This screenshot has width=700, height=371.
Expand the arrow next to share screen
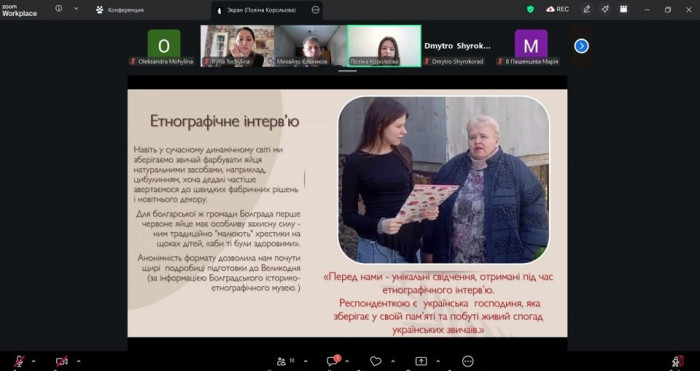(x=438, y=361)
